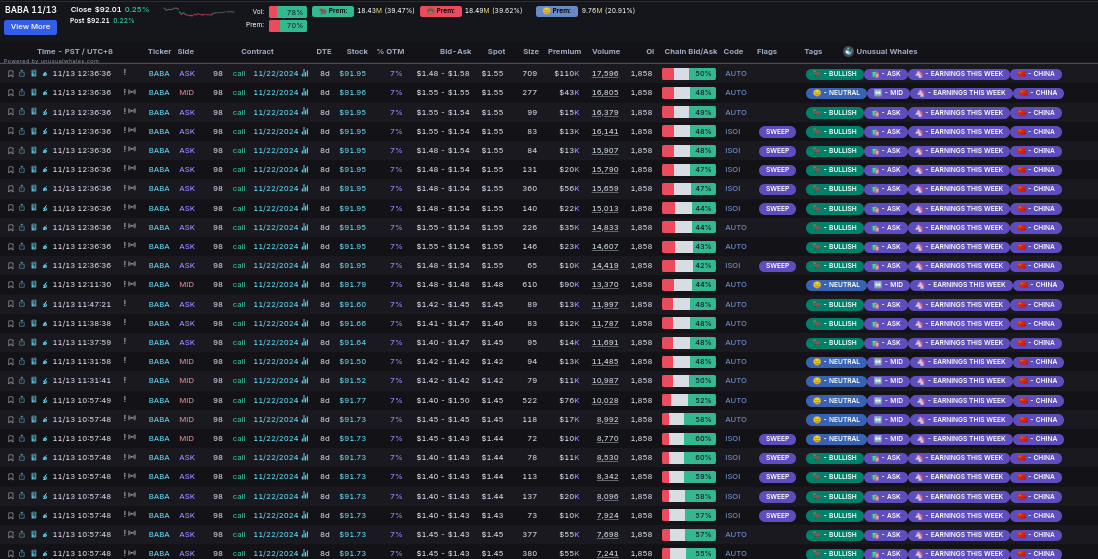Bookmark the trade with volume 16,805
The width and height of the screenshot is (1098, 559).
pyautogui.click(x=11, y=92)
